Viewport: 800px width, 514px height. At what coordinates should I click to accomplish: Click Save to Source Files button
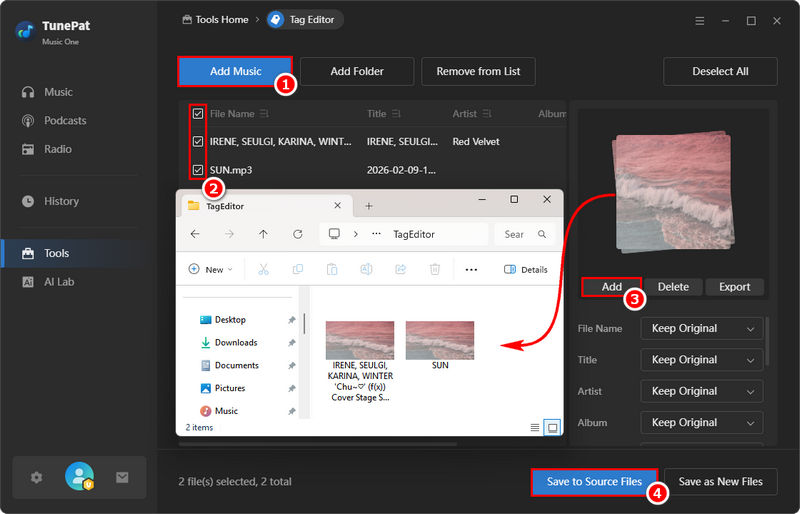594,482
